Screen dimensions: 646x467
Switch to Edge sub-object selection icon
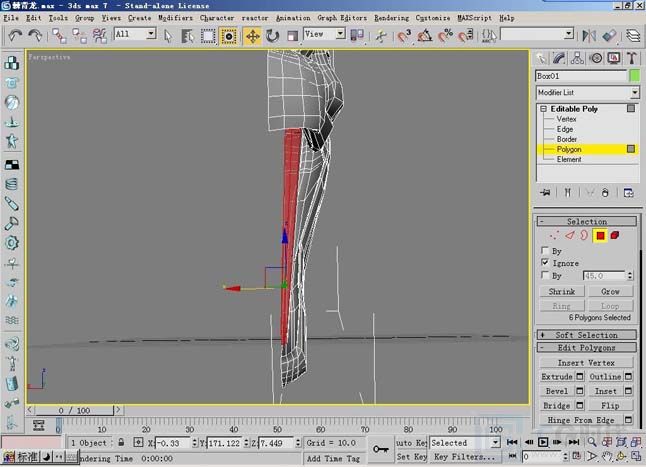[570, 236]
